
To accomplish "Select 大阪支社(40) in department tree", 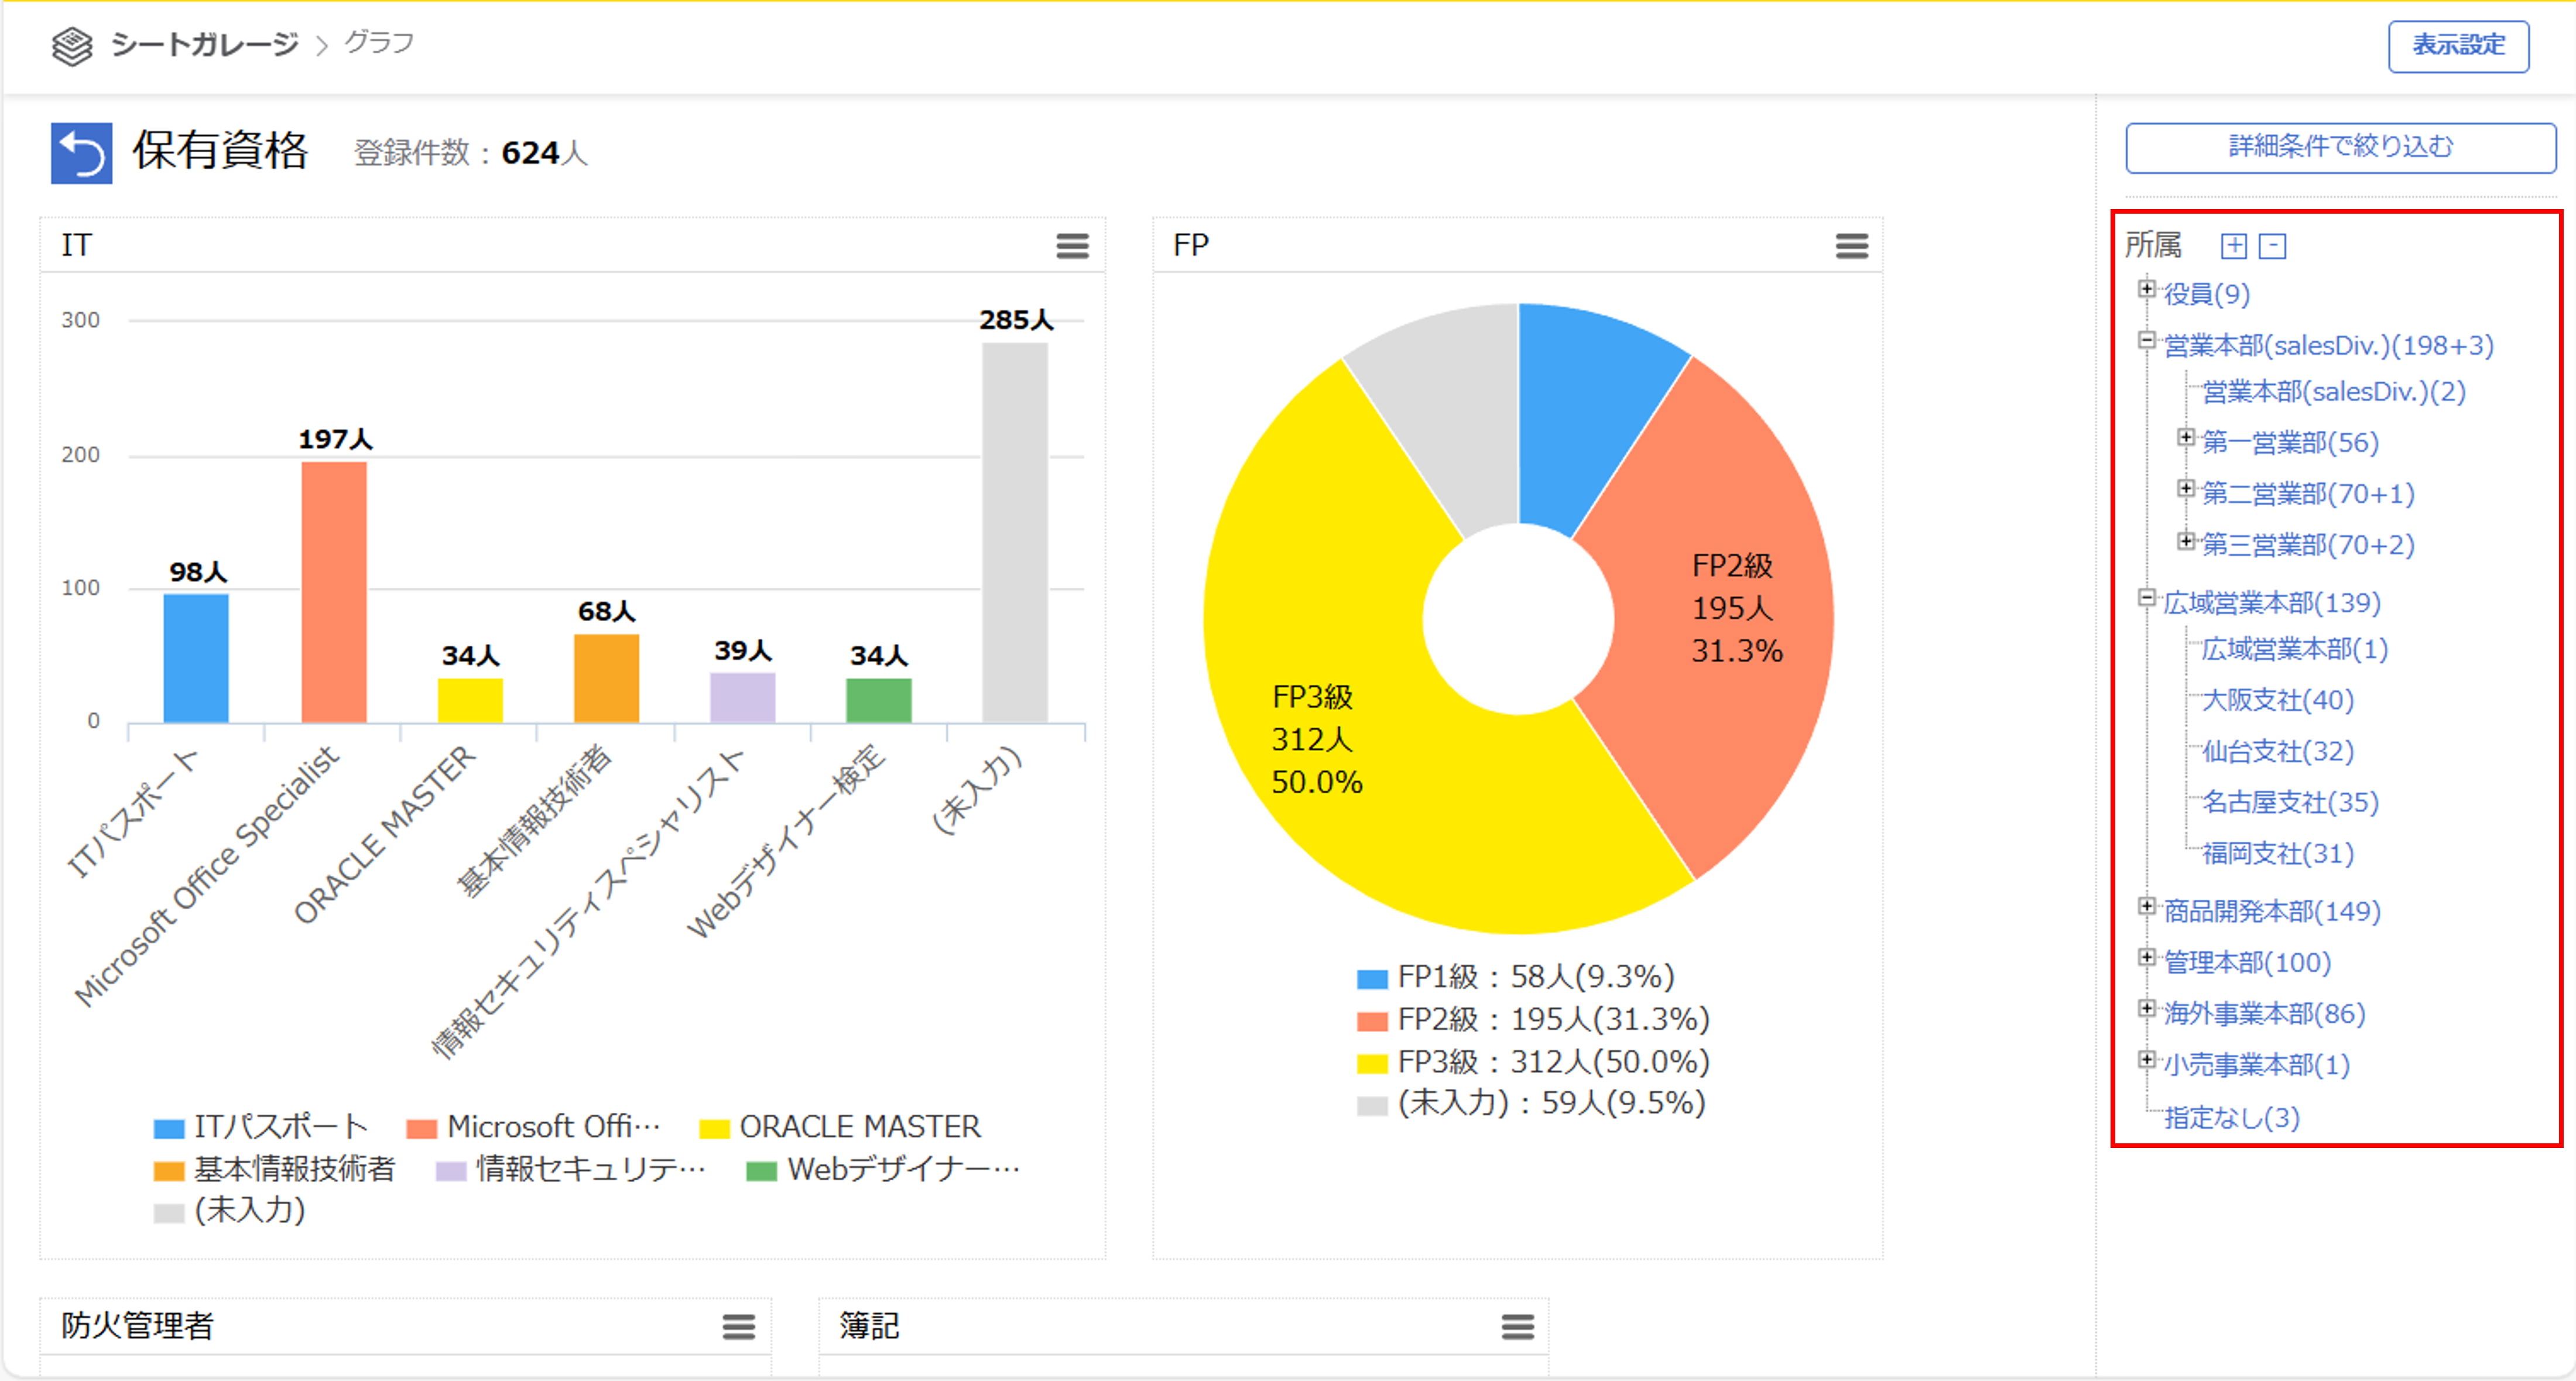I will coord(2277,700).
